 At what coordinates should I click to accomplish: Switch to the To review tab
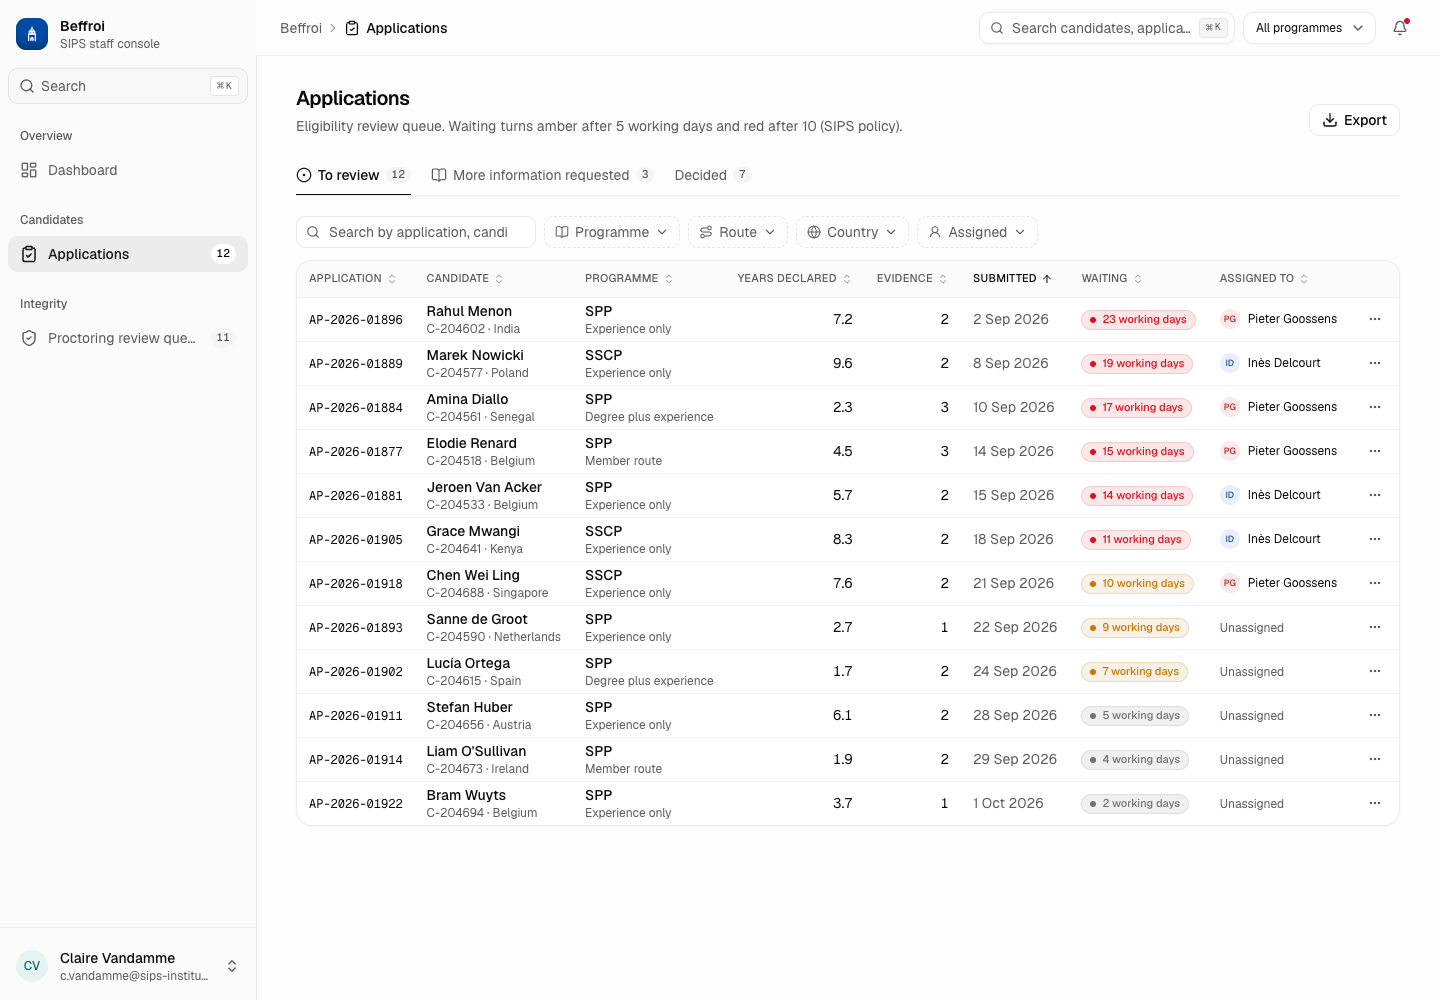tap(353, 175)
